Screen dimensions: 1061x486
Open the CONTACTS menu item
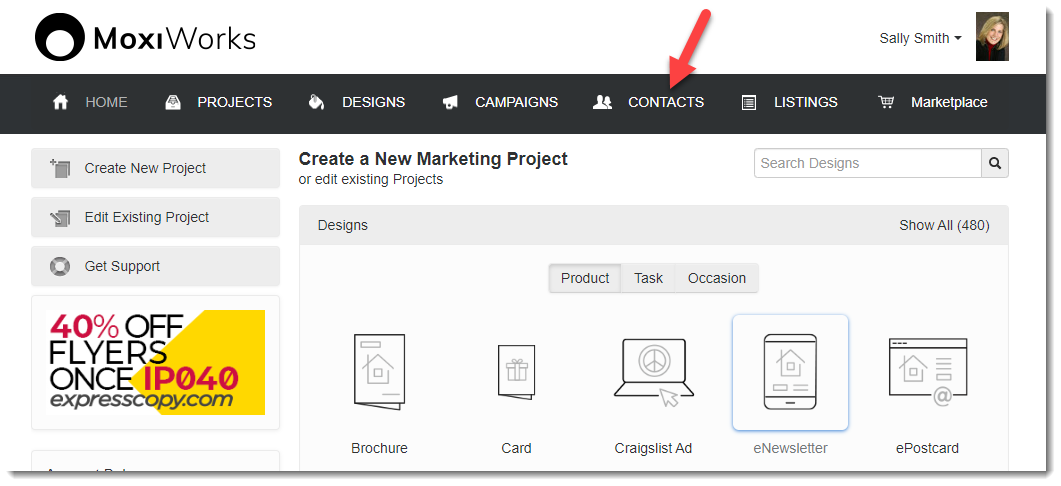[x=666, y=103]
